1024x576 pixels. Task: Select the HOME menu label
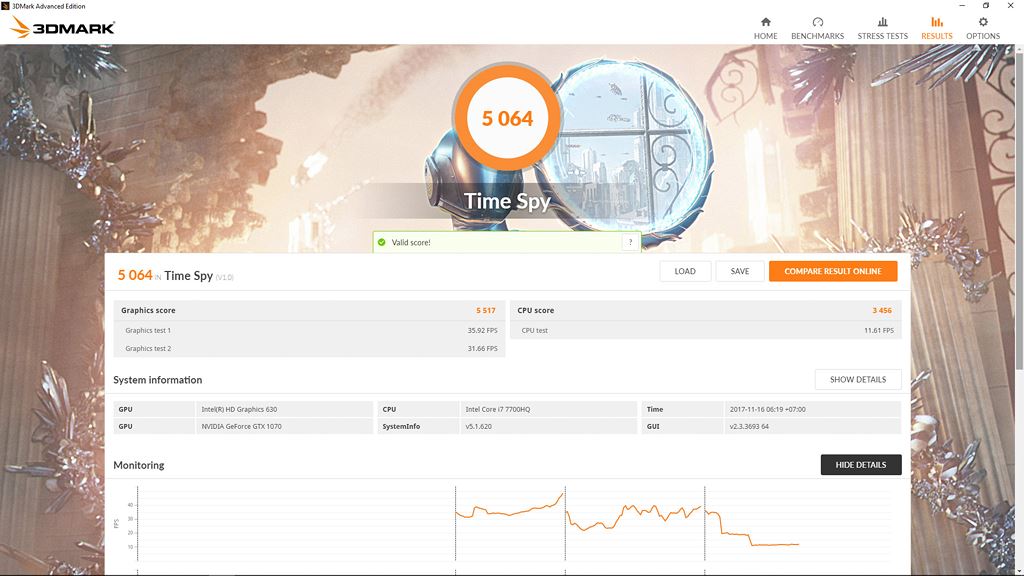click(x=765, y=36)
